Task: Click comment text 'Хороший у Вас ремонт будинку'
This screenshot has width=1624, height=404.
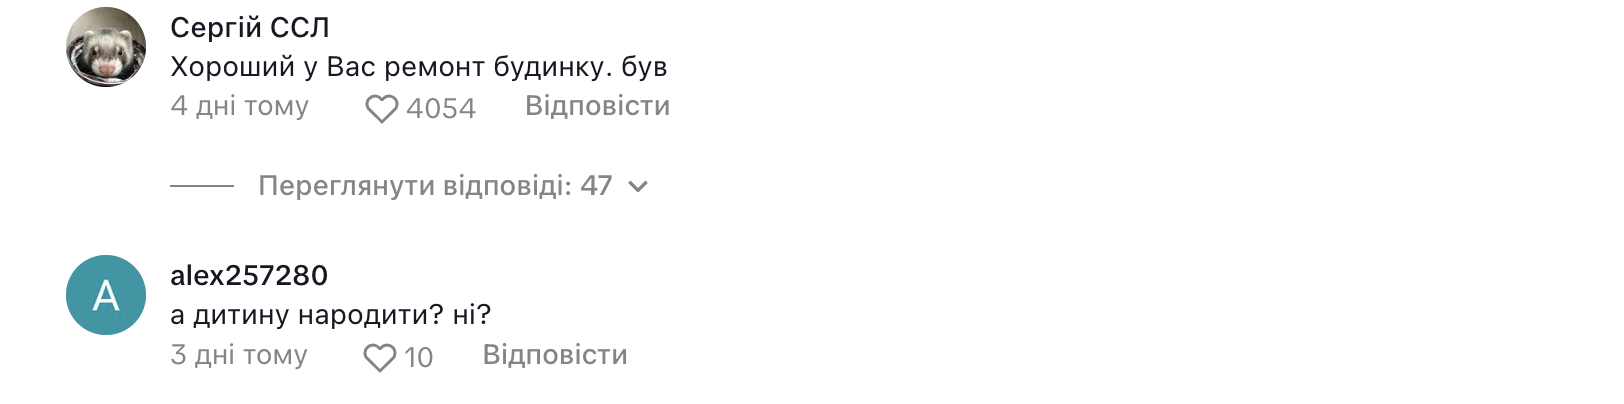Action: (x=390, y=67)
